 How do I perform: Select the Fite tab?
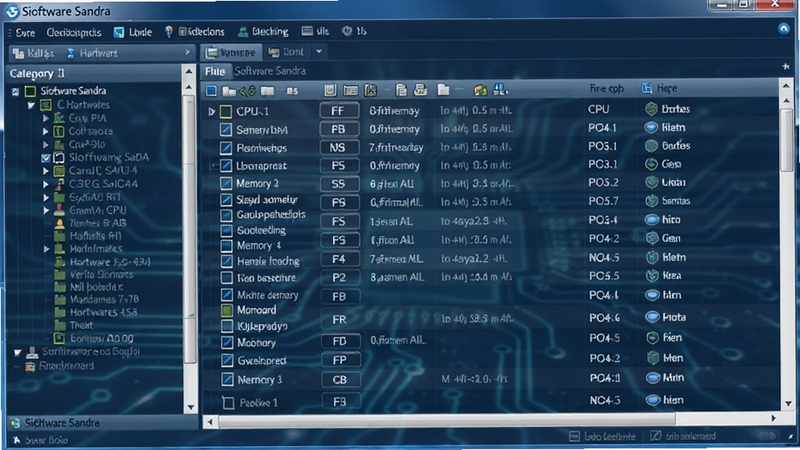215,71
